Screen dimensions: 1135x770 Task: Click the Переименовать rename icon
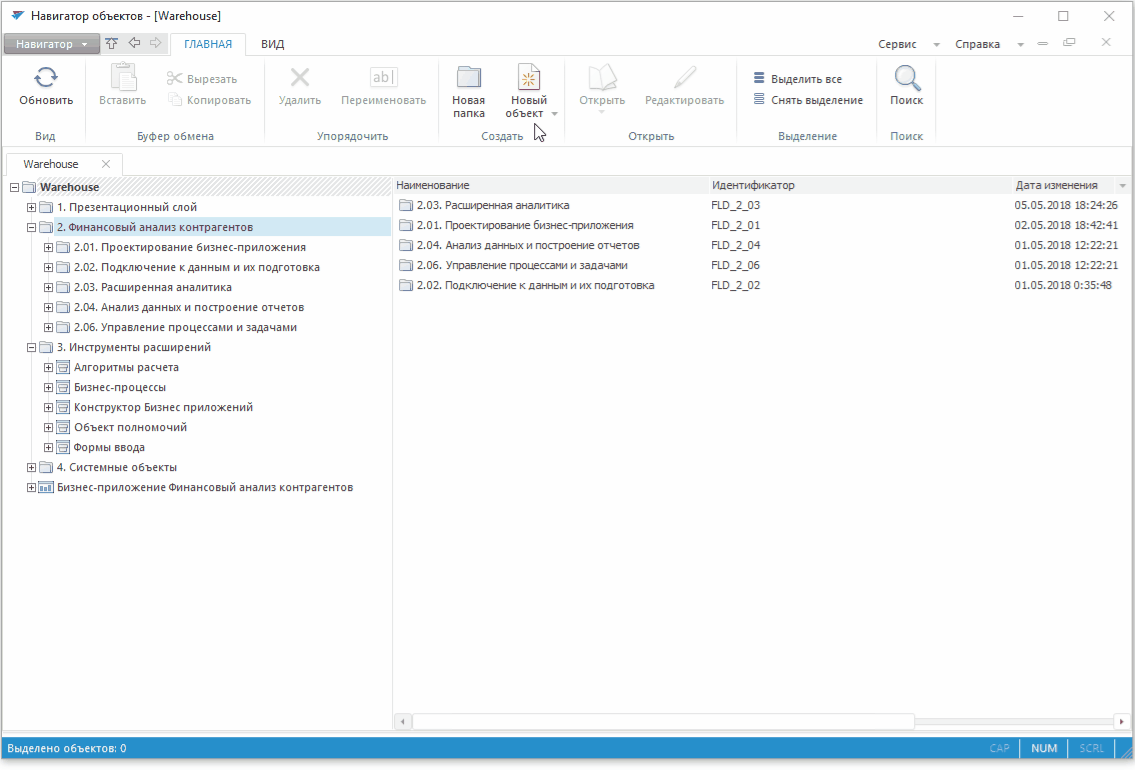click(x=383, y=77)
